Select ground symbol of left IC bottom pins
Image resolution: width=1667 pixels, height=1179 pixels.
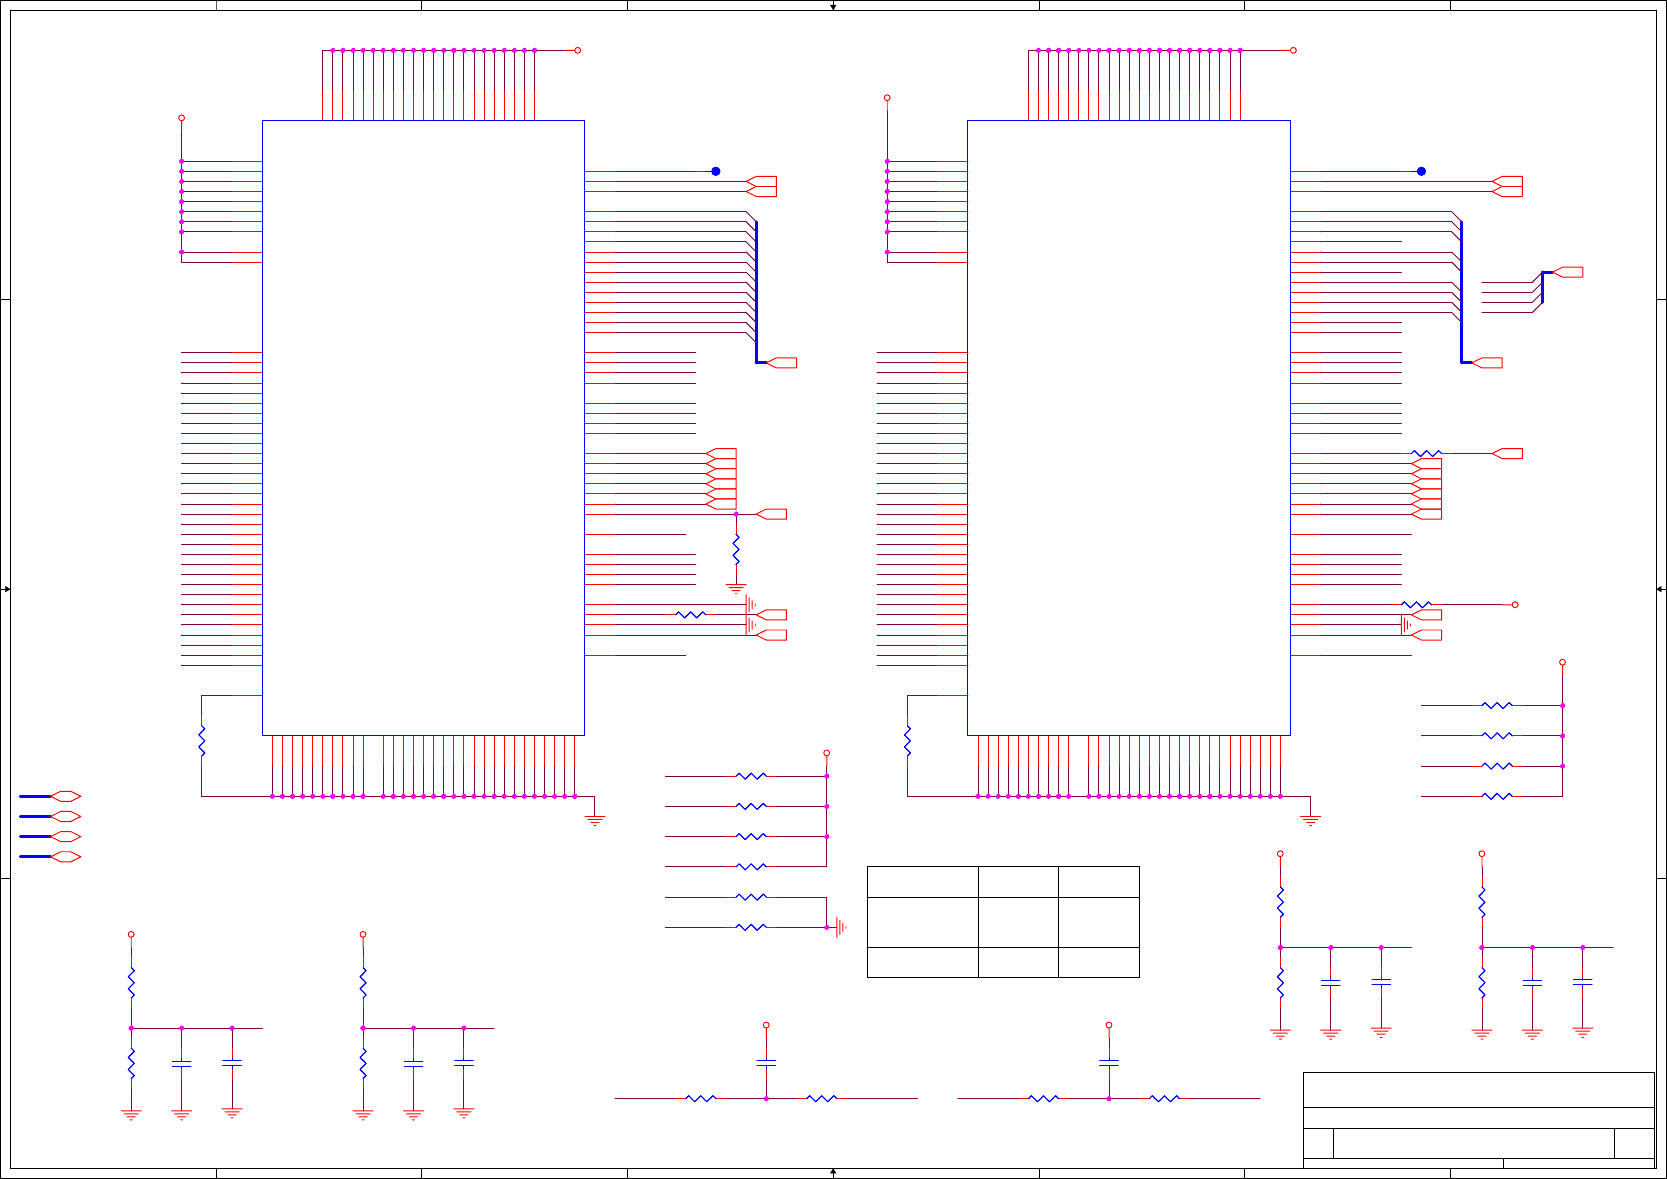pos(595,819)
